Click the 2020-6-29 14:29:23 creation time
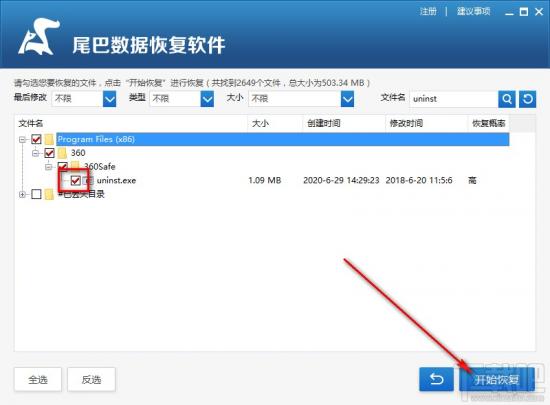Image resolution: width=550 pixels, height=405 pixels. tap(341, 181)
